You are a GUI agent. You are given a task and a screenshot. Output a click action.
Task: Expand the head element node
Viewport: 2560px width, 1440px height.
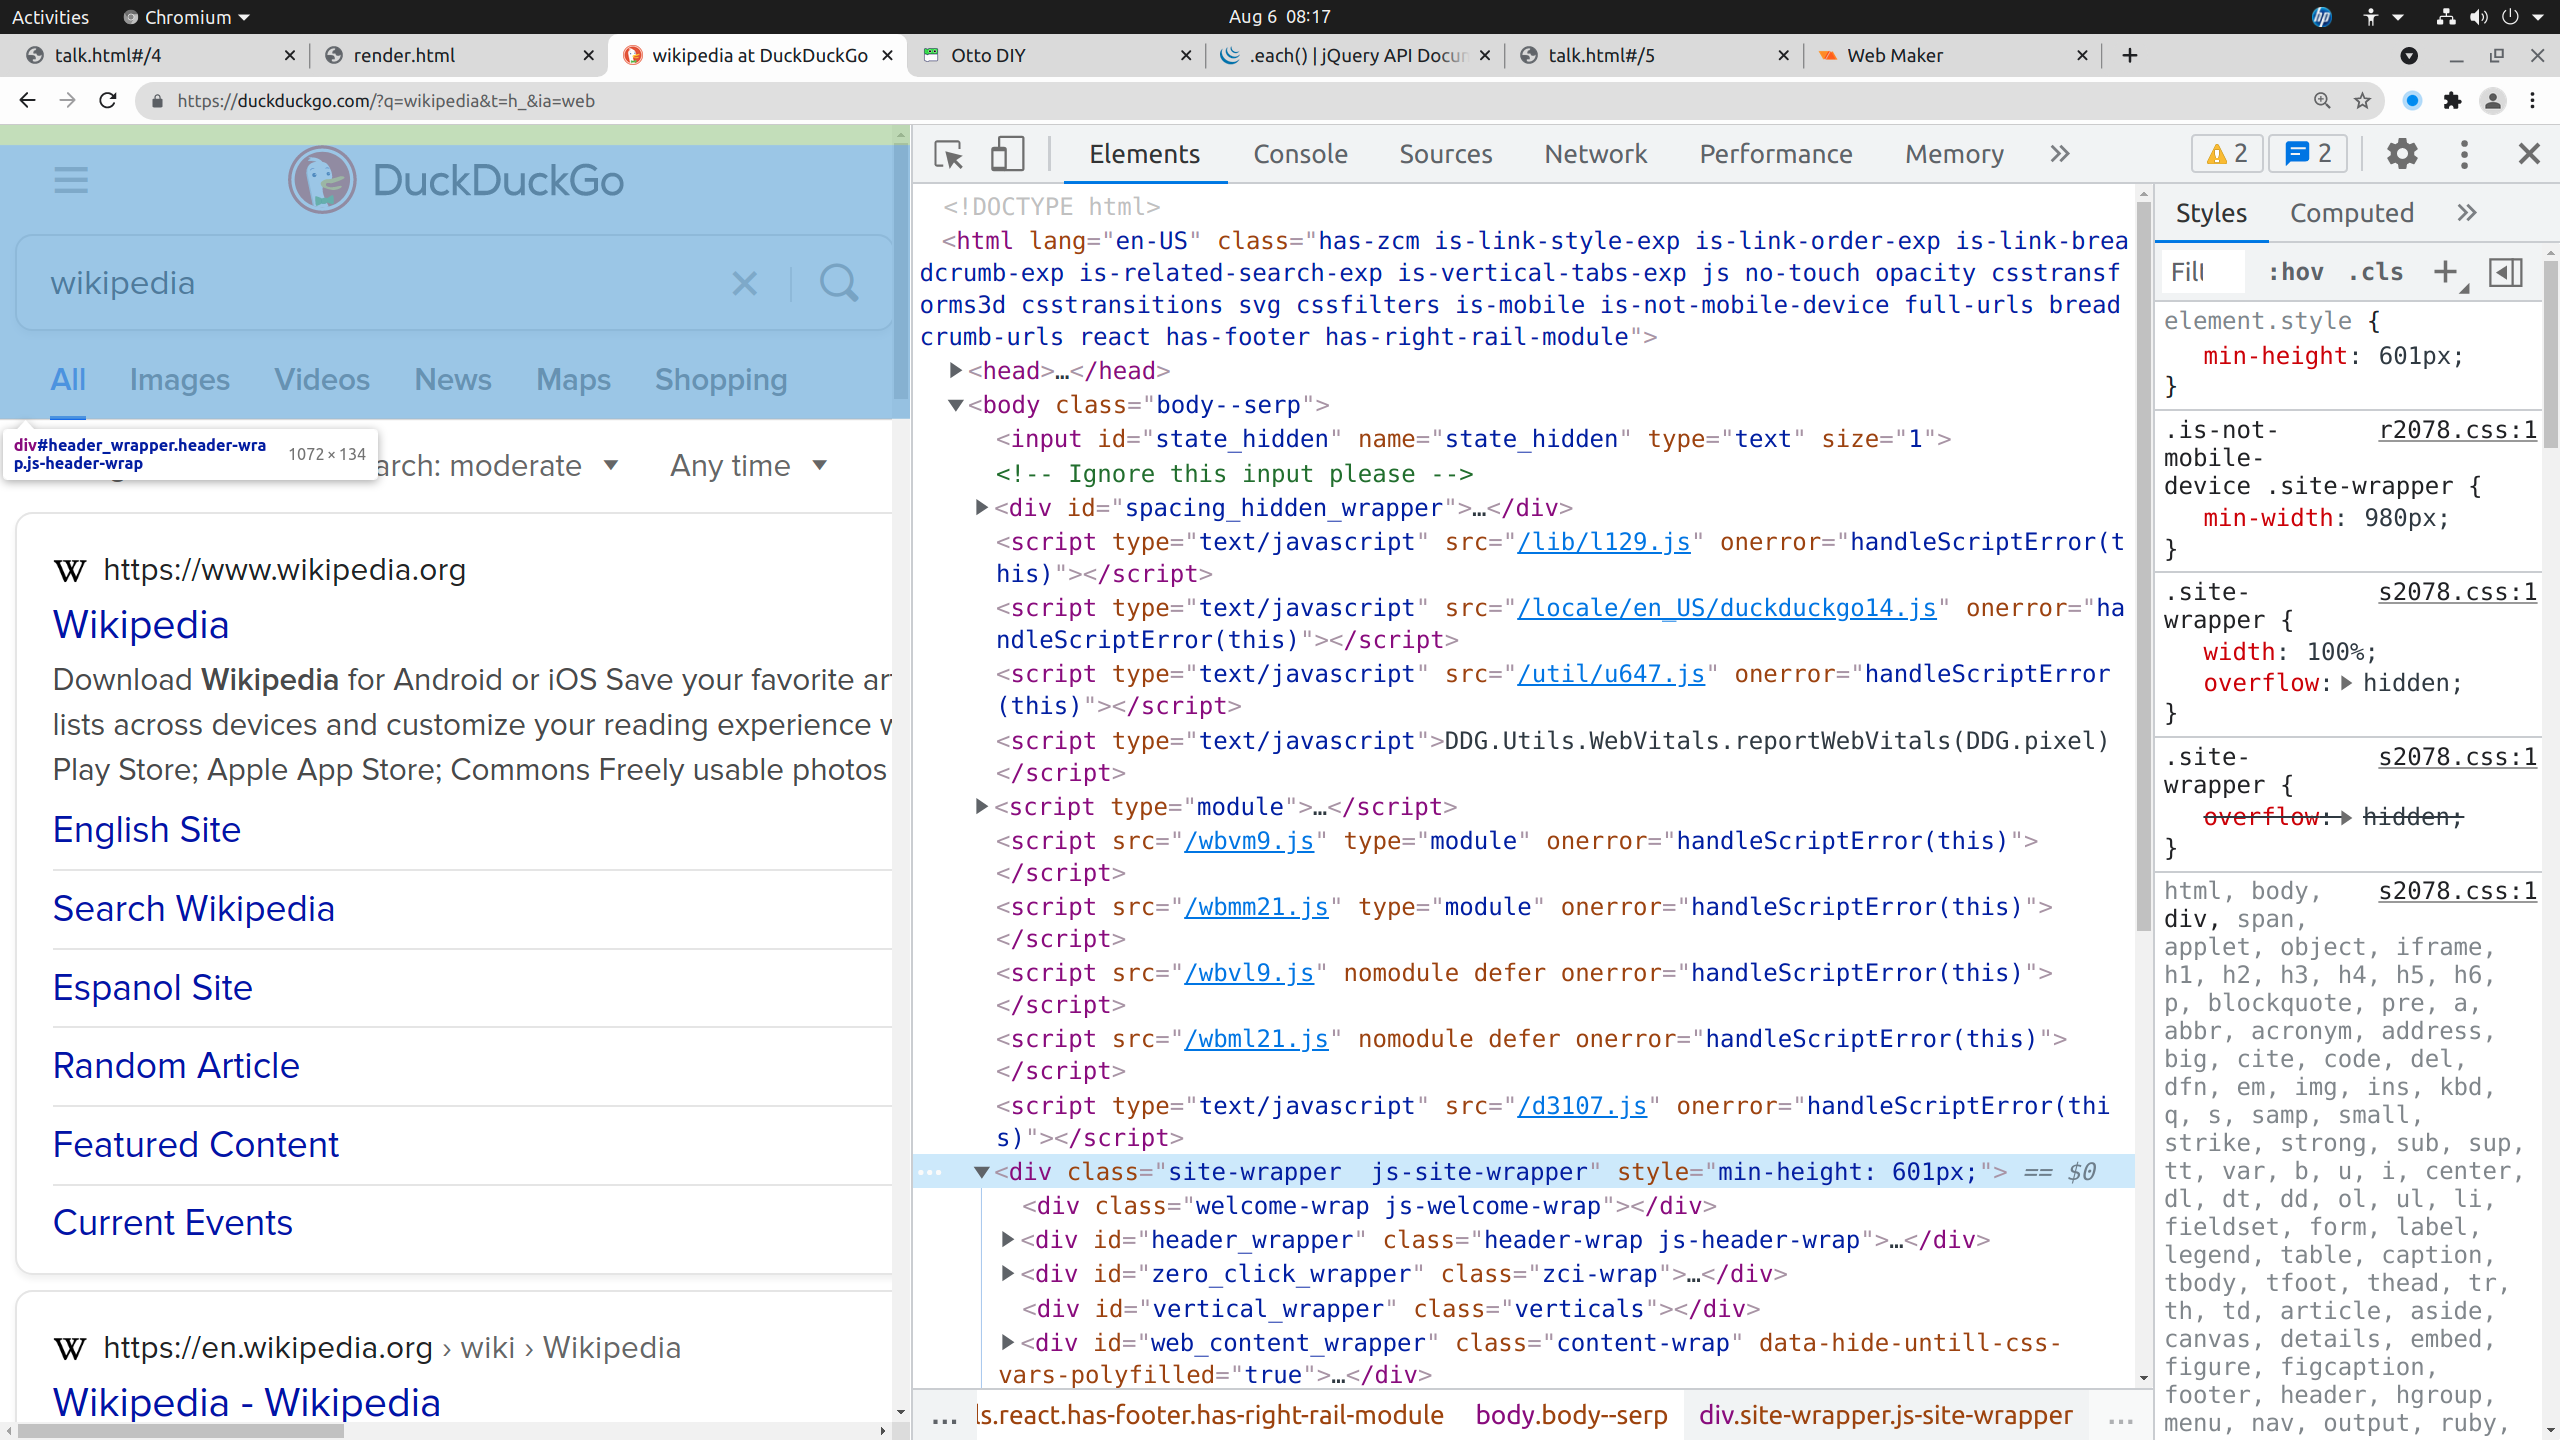point(955,371)
